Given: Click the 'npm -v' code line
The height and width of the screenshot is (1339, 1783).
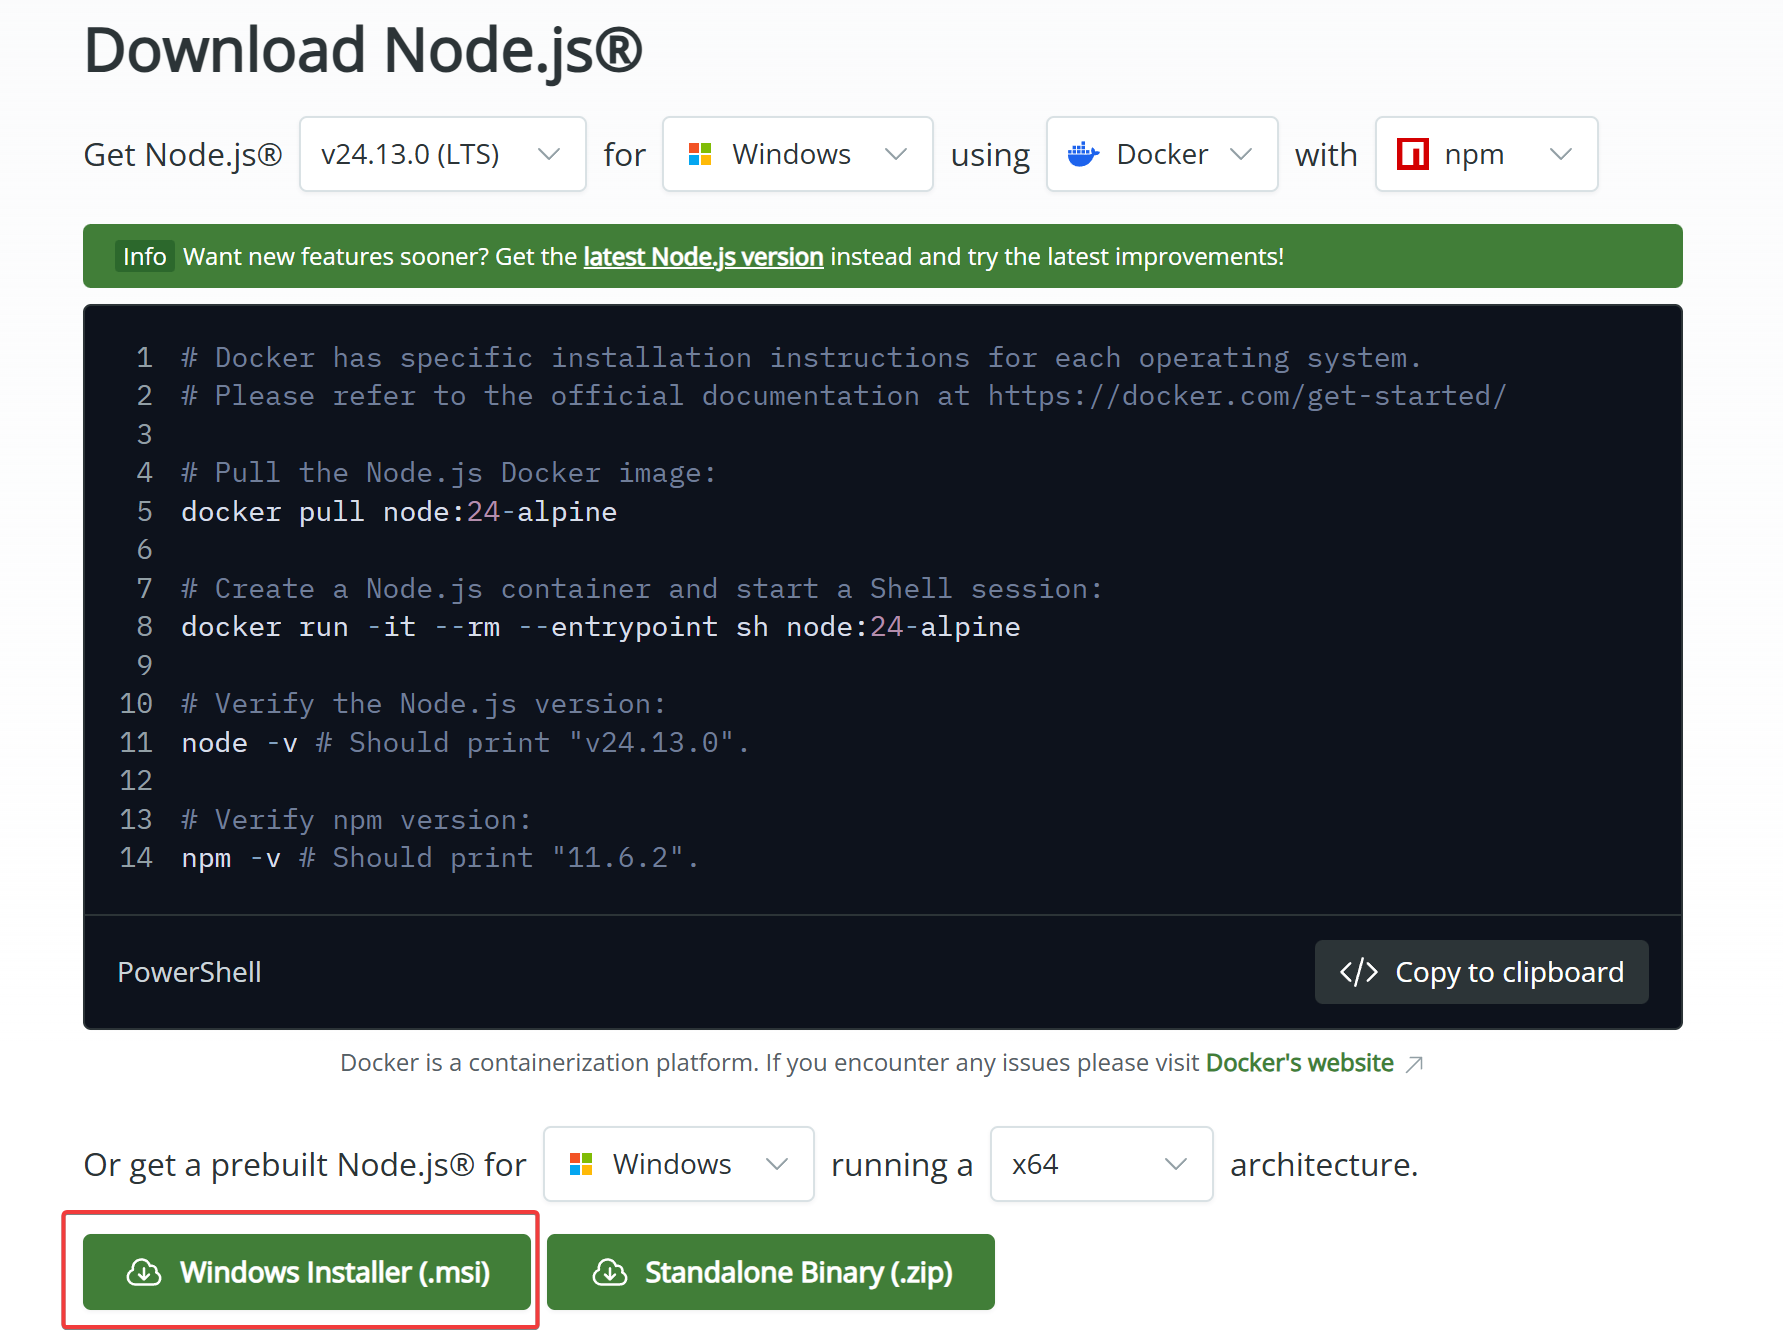Looking at the screenshot, I should 440,858.
